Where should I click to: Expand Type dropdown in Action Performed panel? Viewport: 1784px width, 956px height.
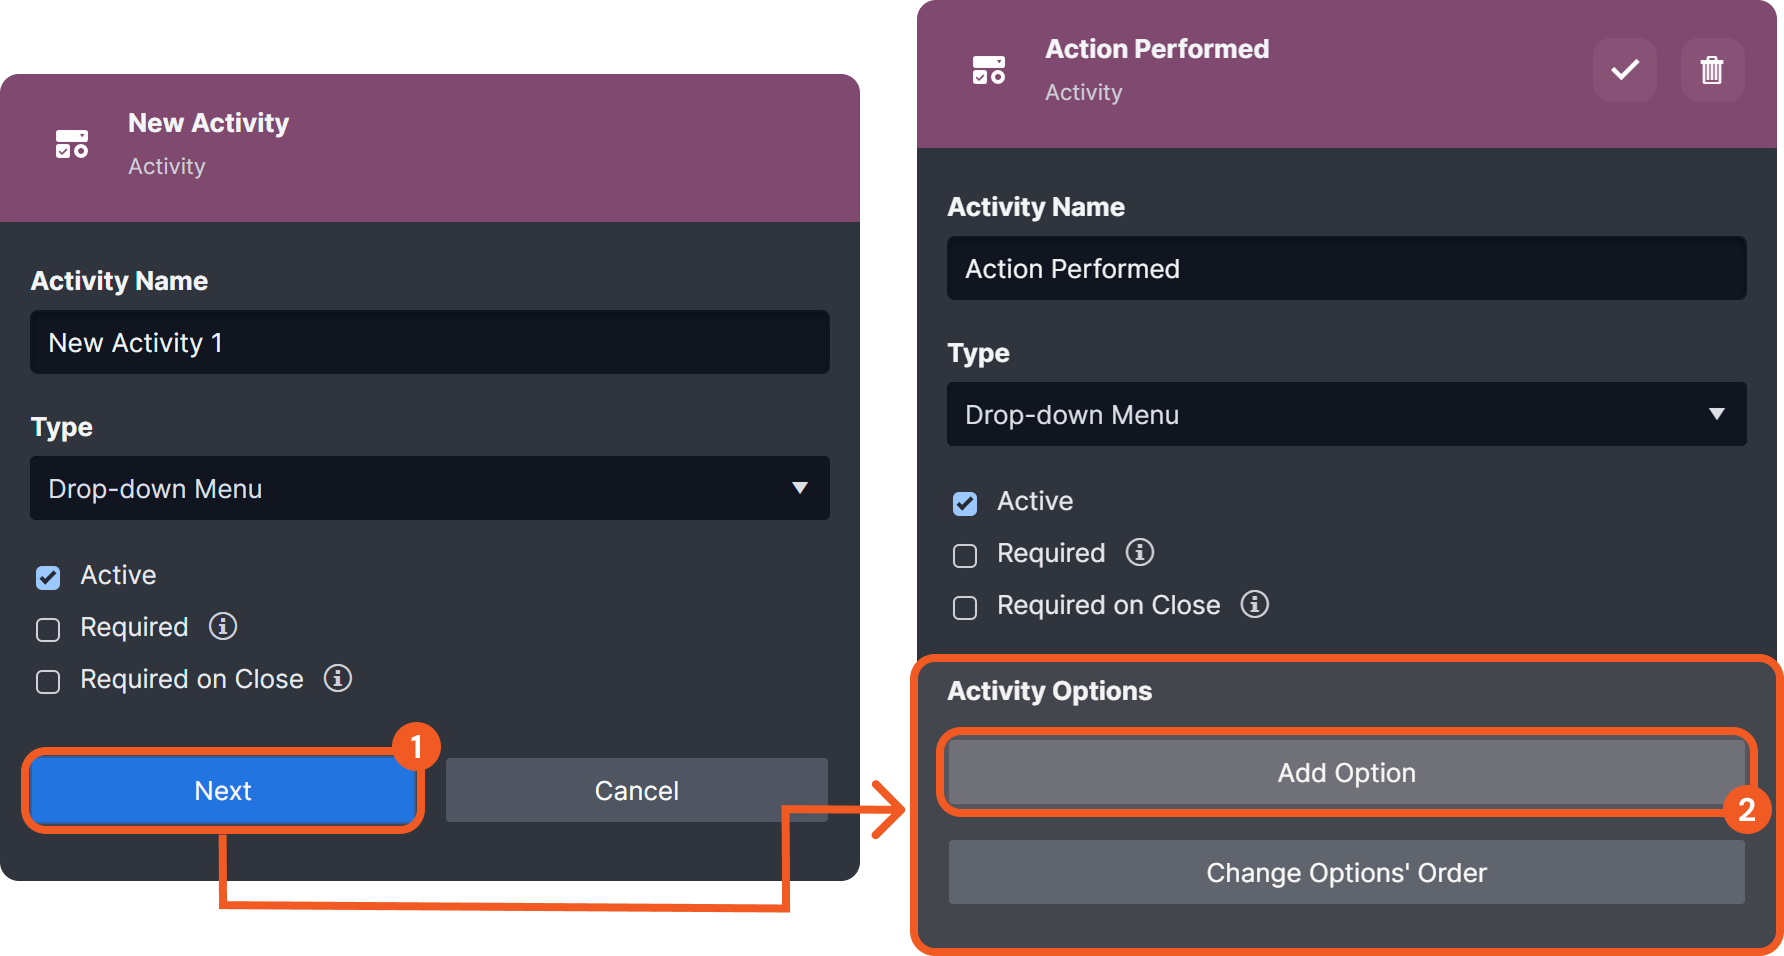1346,414
